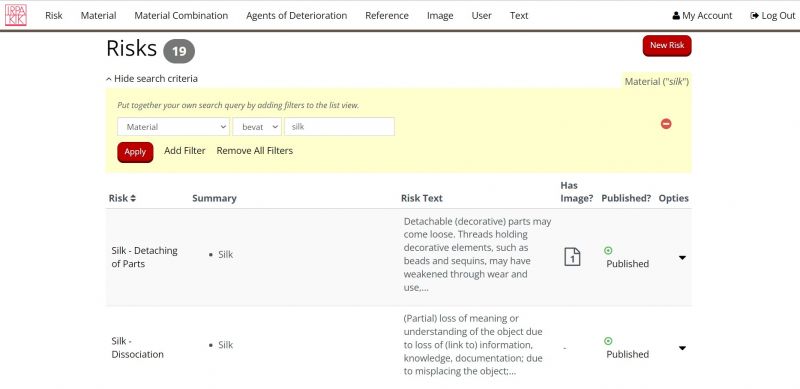Viewport: 800px width, 389px height.
Task: Click the silk filter text field
Action: tap(339, 127)
